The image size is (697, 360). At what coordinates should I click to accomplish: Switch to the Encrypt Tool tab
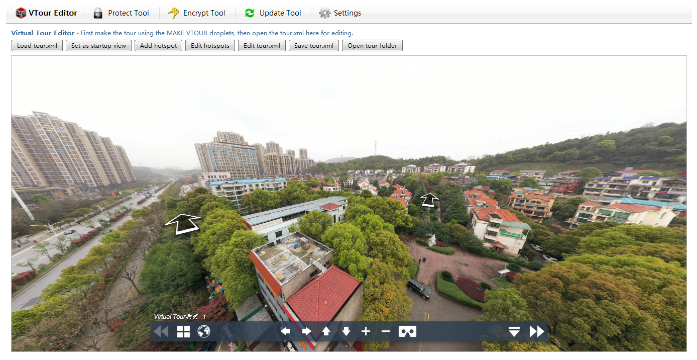(196, 13)
